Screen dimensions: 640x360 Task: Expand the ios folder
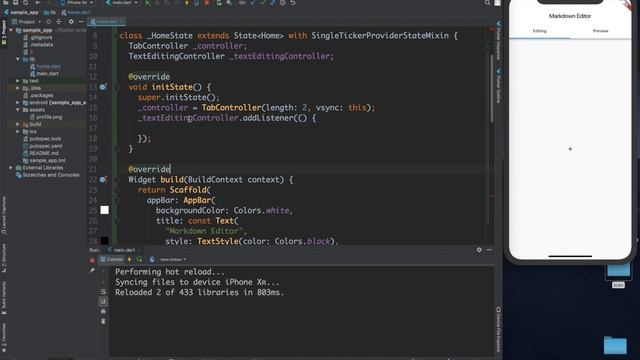[18, 131]
